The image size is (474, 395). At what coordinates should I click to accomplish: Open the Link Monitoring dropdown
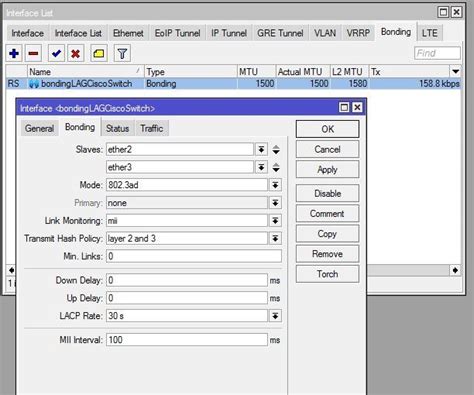(275, 220)
